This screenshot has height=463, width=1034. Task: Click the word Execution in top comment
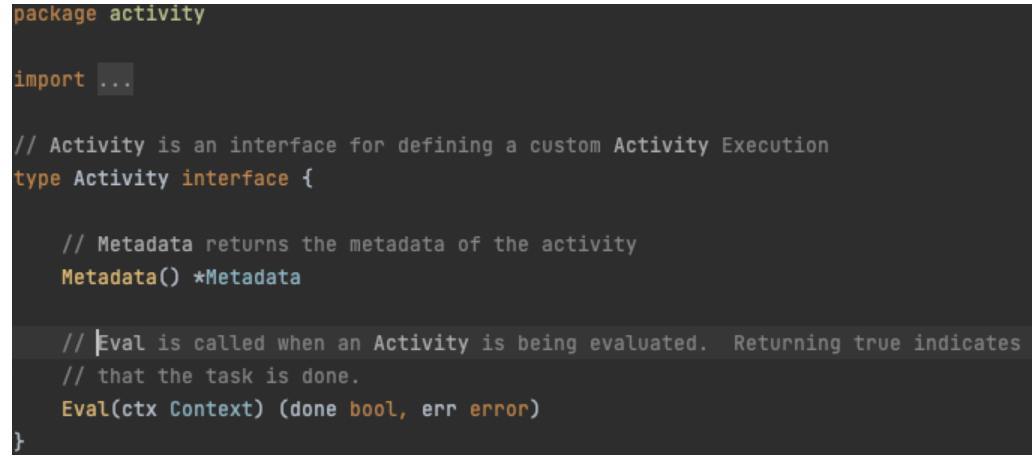pyautogui.click(x=775, y=146)
